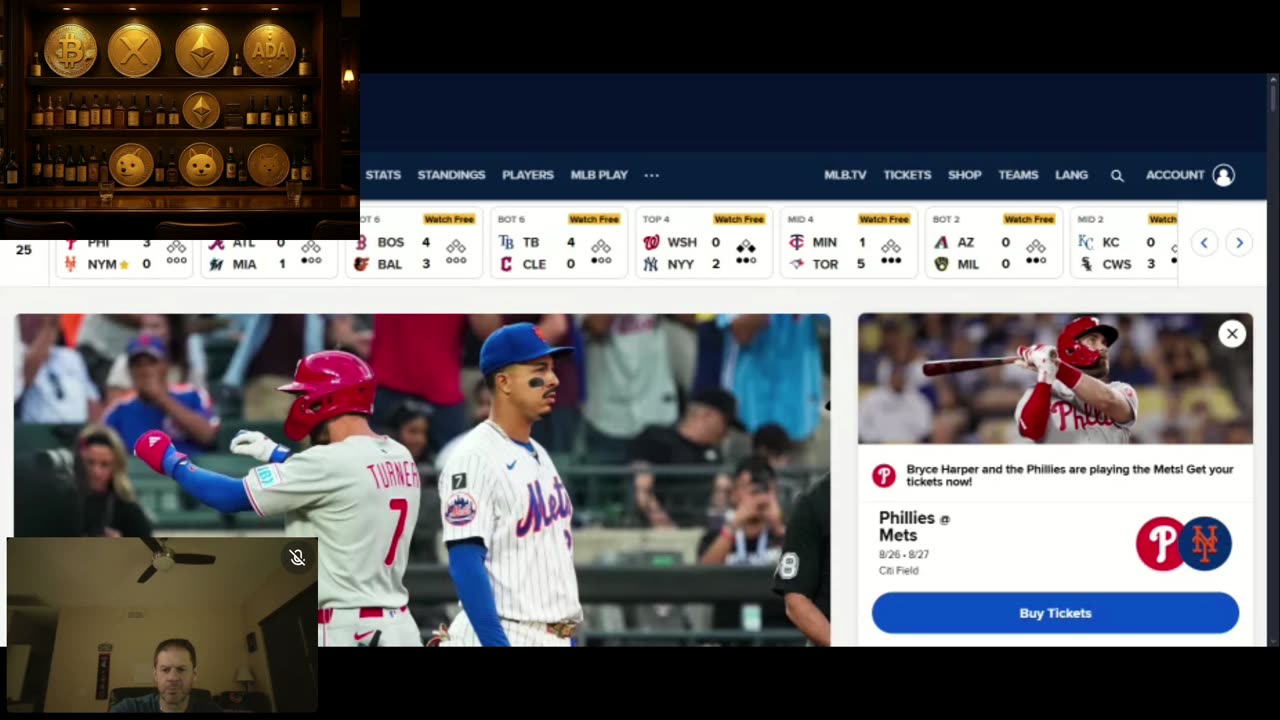Open MLB.TV in the navigation bar
Viewport: 1280px width, 720px height.
click(x=845, y=175)
